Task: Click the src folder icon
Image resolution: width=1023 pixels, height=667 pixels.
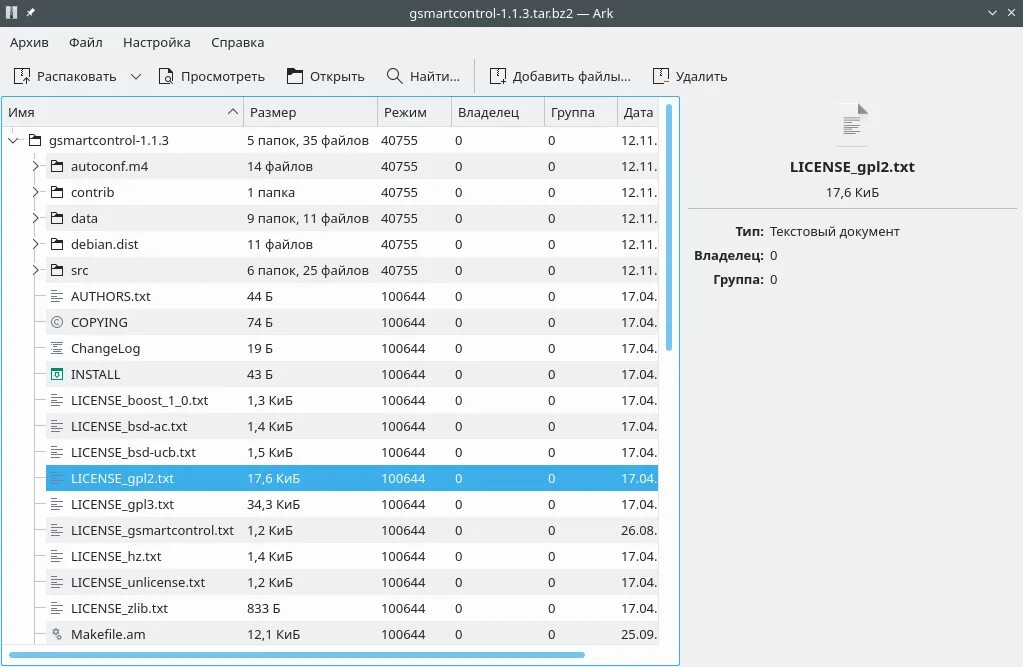Action: pyautogui.click(x=57, y=270)
